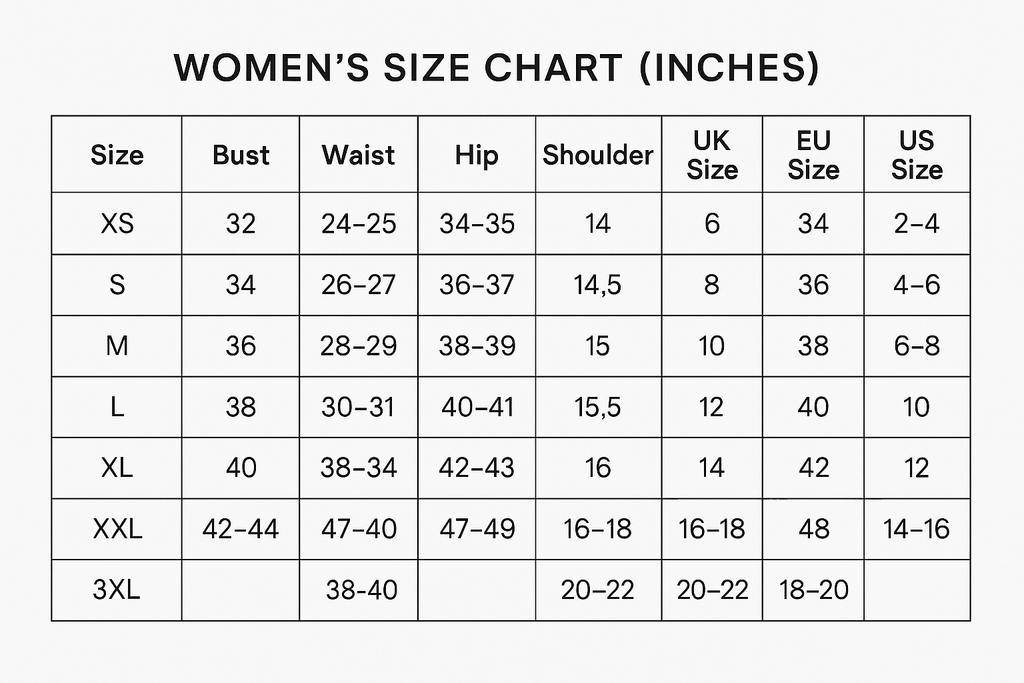Screen dimensions: 1024x683
Task: Select the empty 3XL bust cell
Action: [x=240, y=590]
